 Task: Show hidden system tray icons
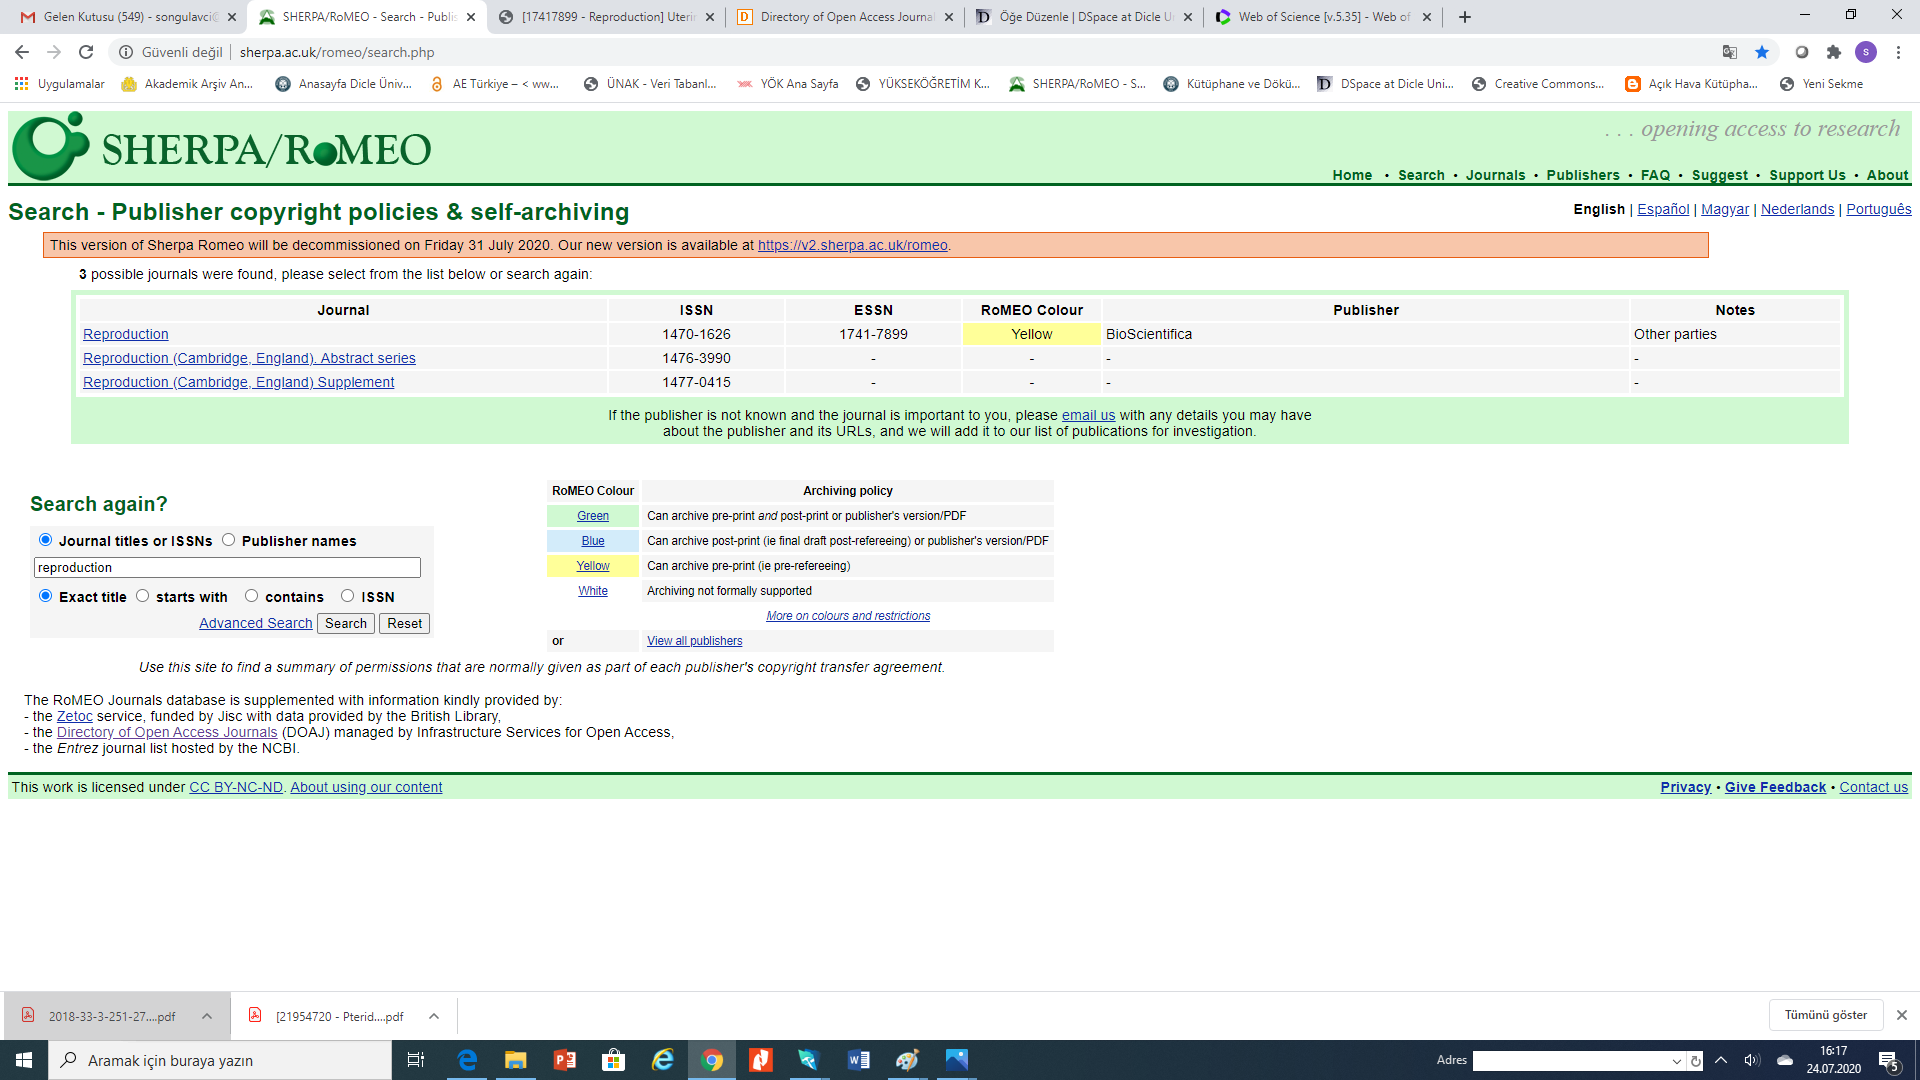pos(1721,1060)
